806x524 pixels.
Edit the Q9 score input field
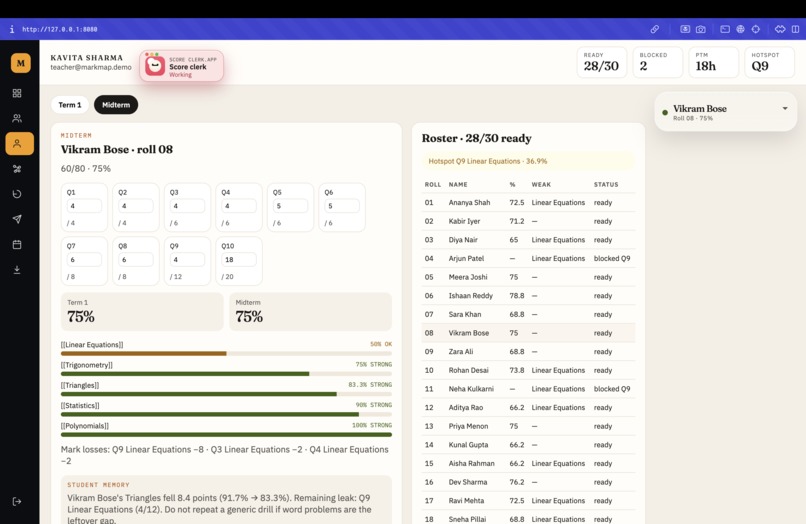pos(187,260)
